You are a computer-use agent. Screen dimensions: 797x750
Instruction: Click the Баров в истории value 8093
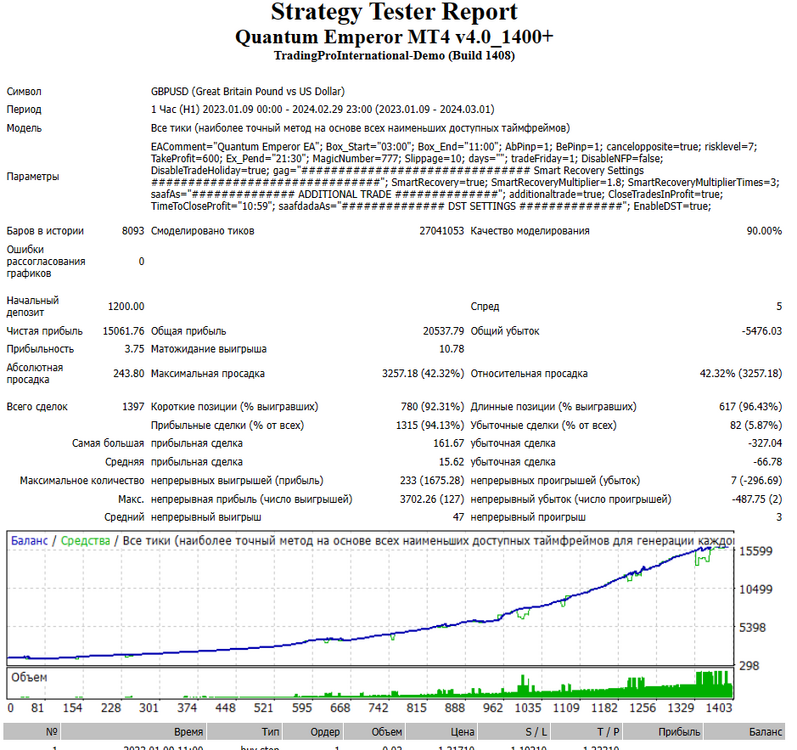(133, 231)
